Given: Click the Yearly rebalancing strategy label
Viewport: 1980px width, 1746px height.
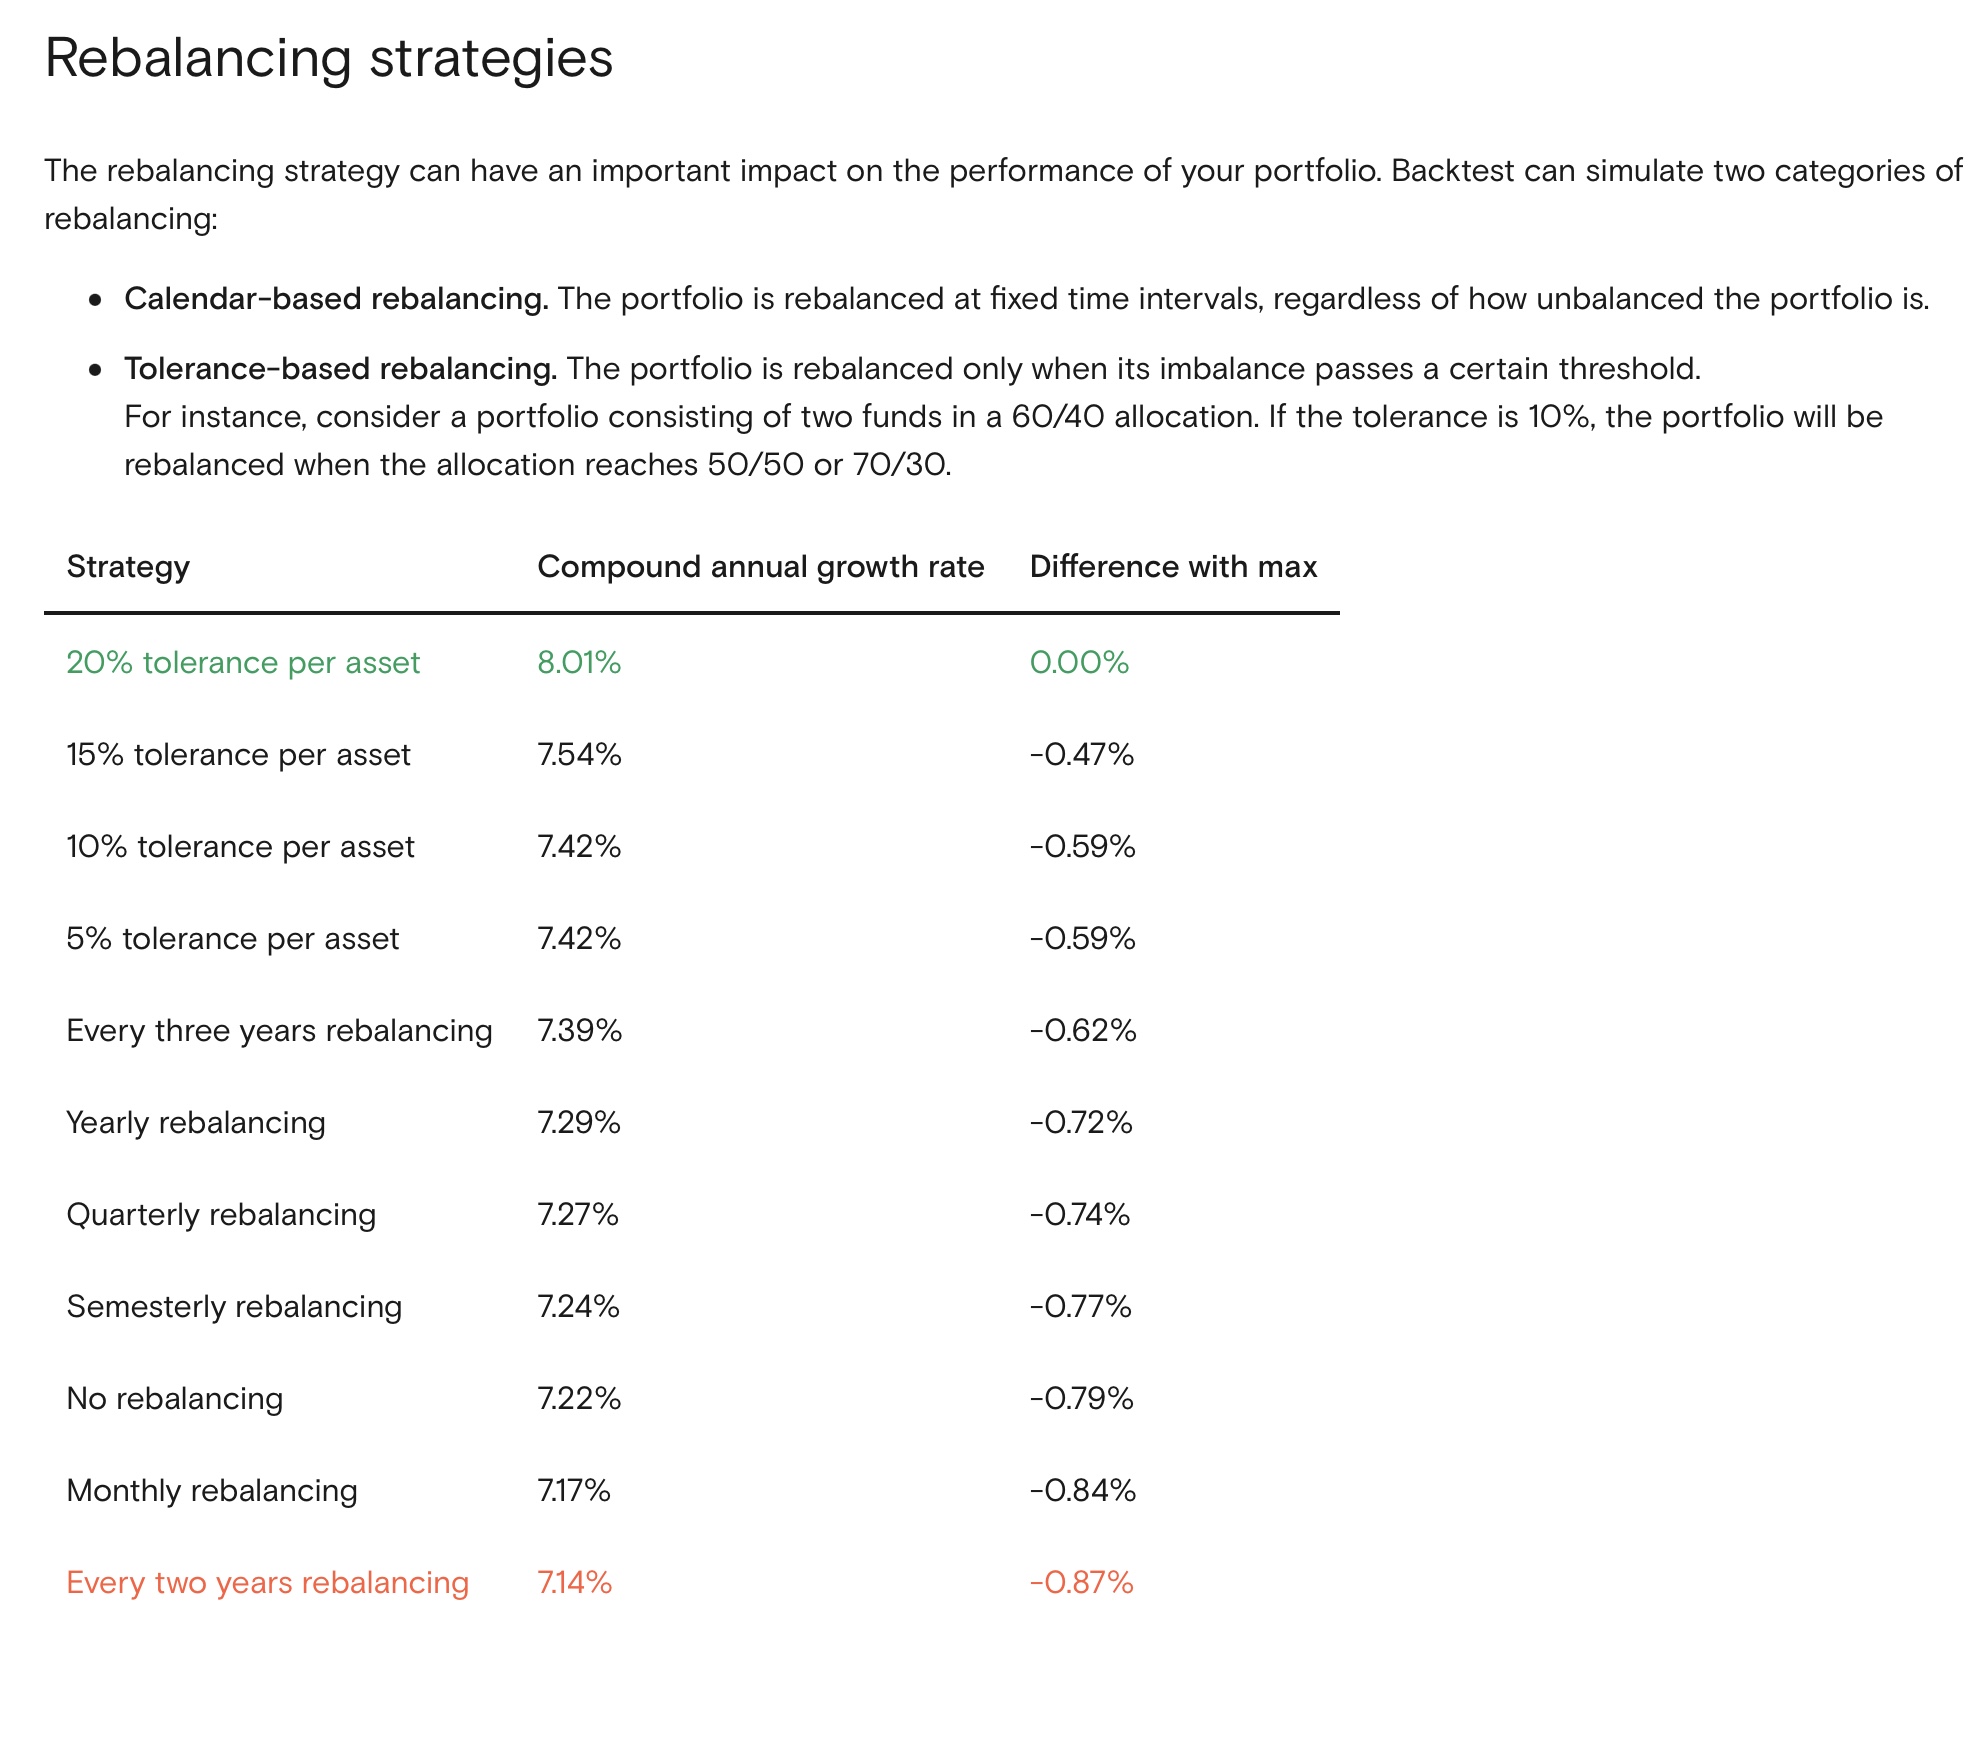Looking at the screenshot, I should tap(196, 1123).
